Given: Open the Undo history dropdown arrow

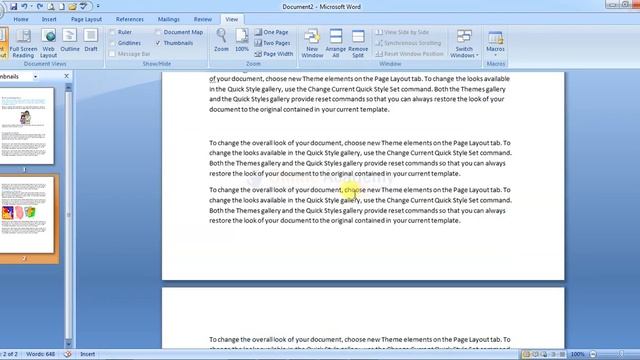Looking at the screenshot, I should pos(31,7).
